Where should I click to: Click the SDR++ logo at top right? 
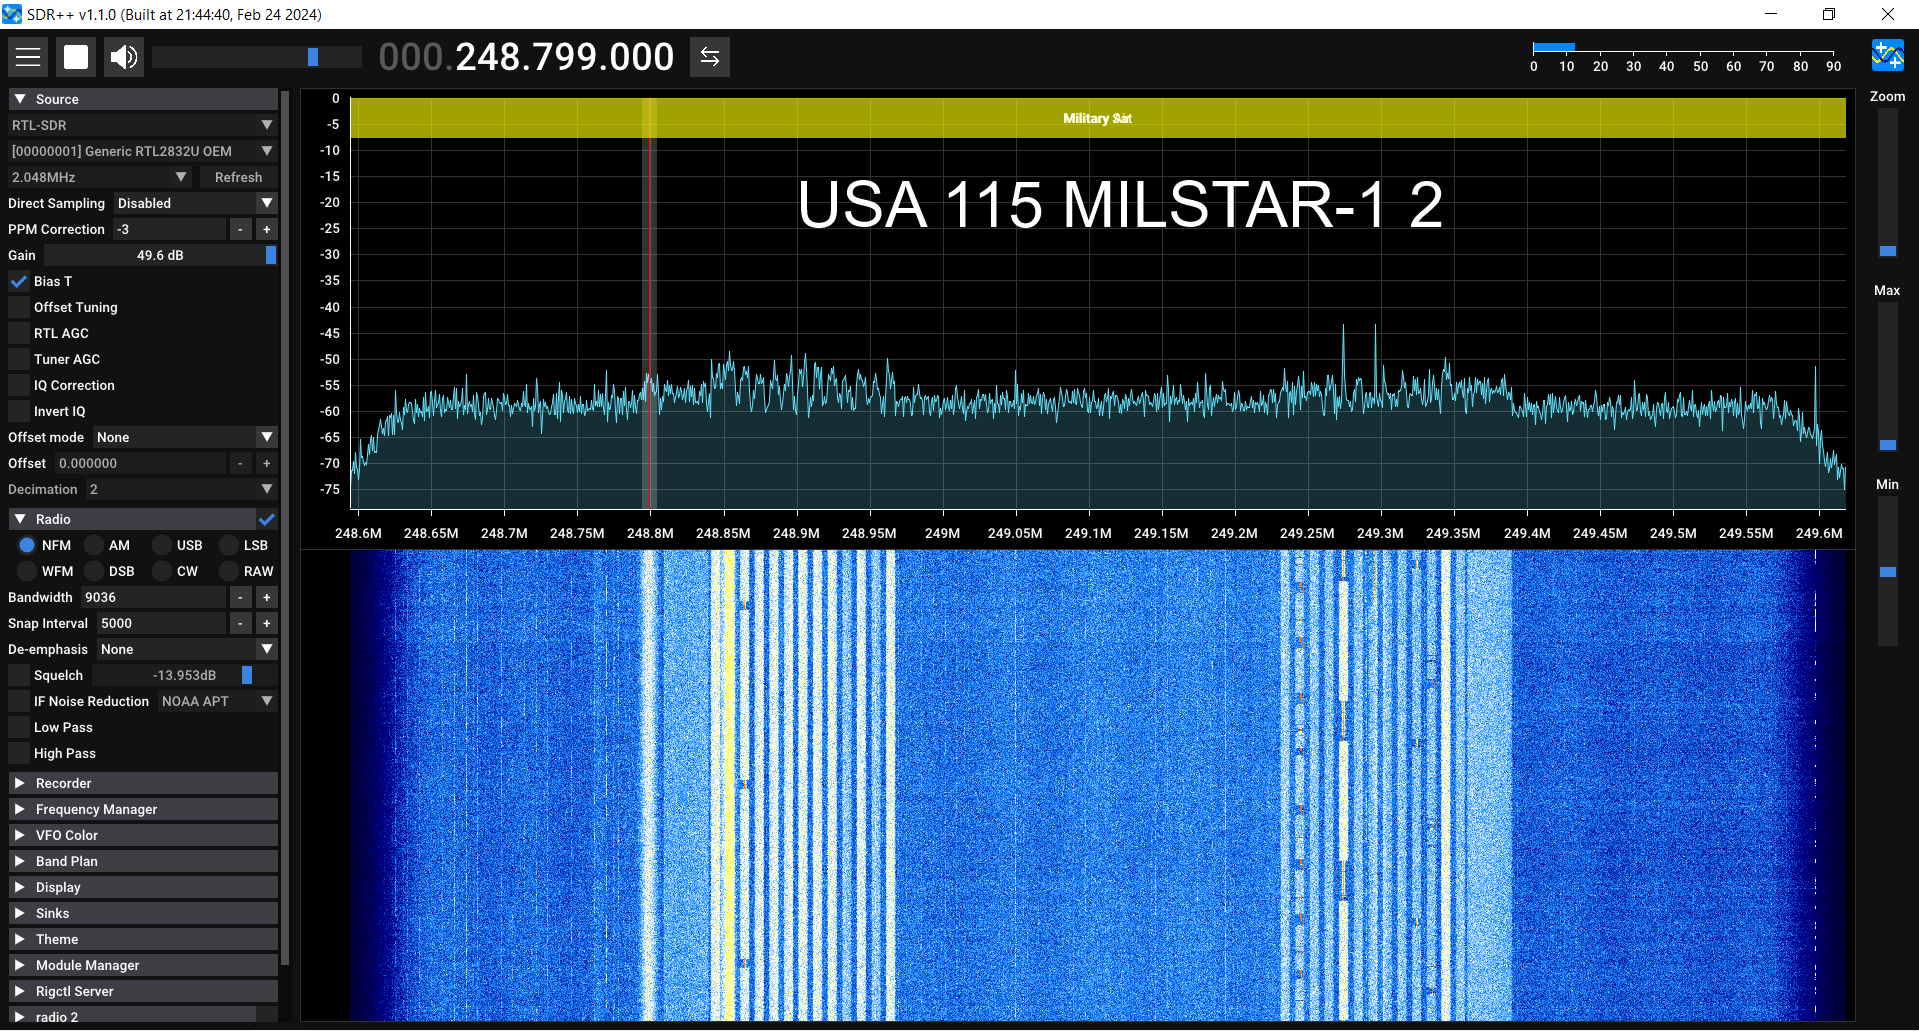click(x=1887, y=55)
